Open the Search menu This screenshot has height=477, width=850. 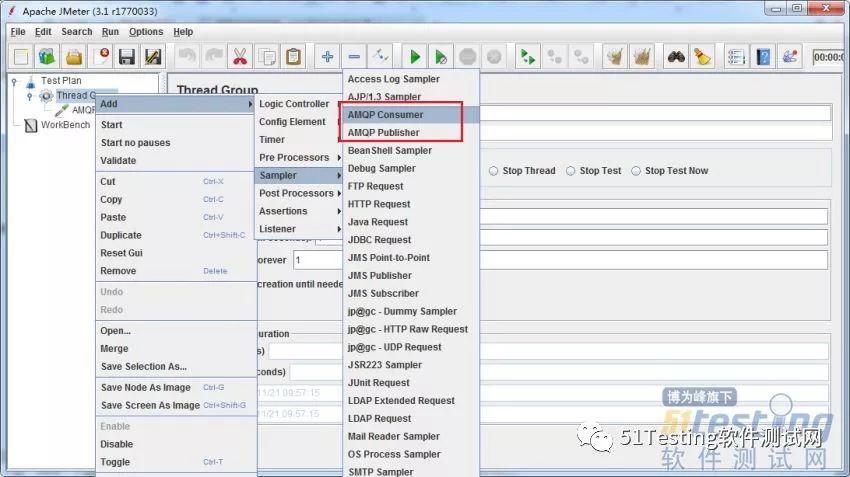(x=76, y=32)
